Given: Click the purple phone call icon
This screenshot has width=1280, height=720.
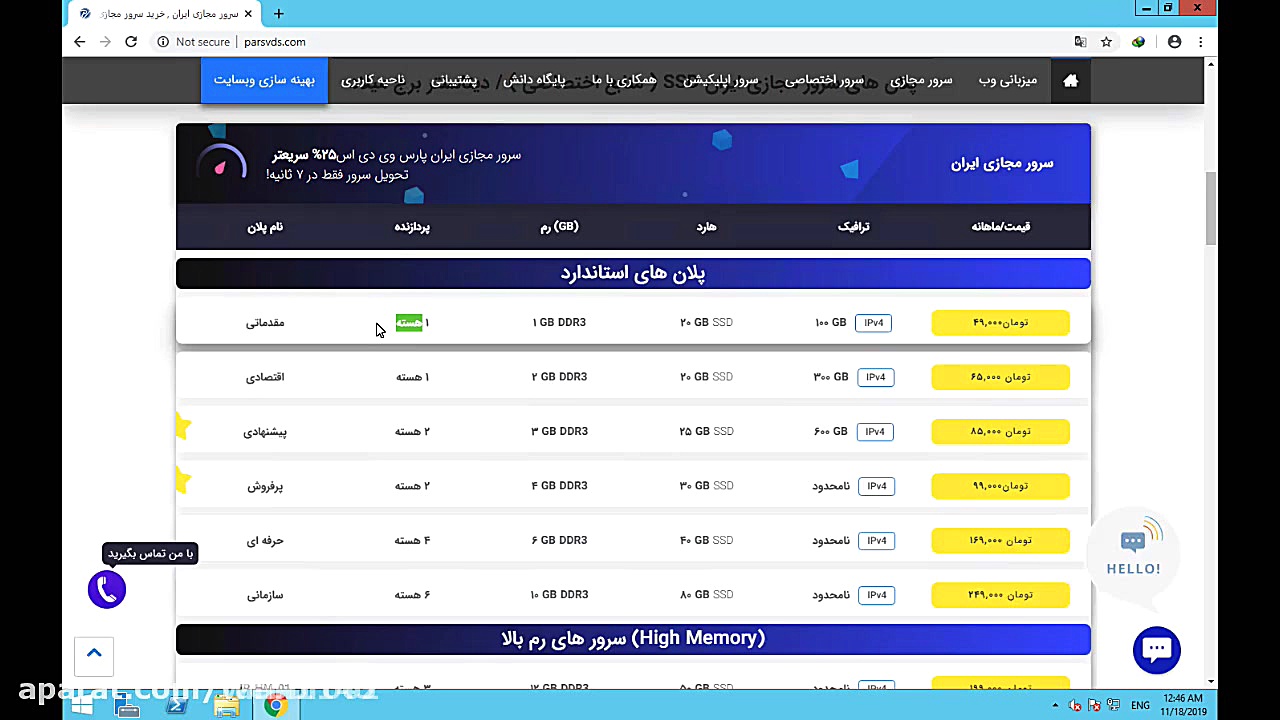Looking at the screenshot, I should (106, 589).
